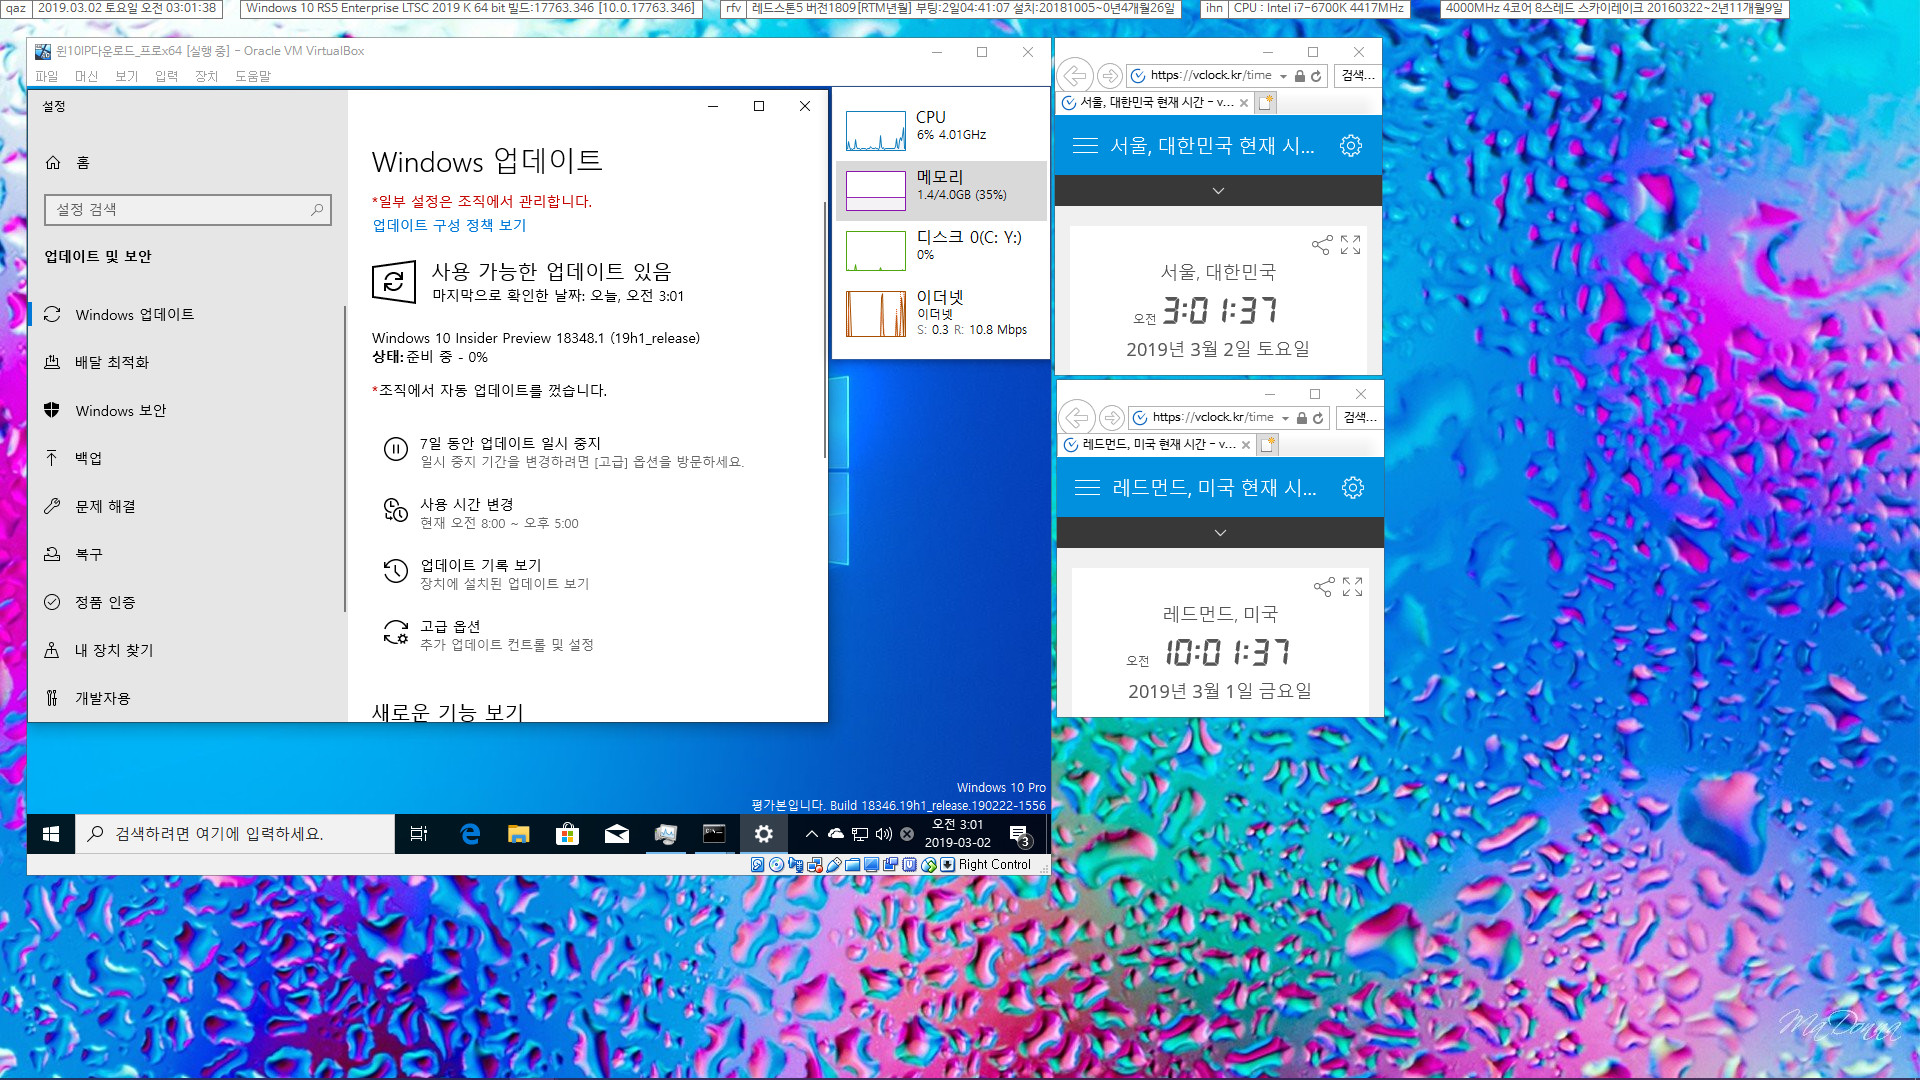The image size is (1920, 1080).
Task: Open VirtualBox 머신 menu
Action: click(x=86, y=76)
